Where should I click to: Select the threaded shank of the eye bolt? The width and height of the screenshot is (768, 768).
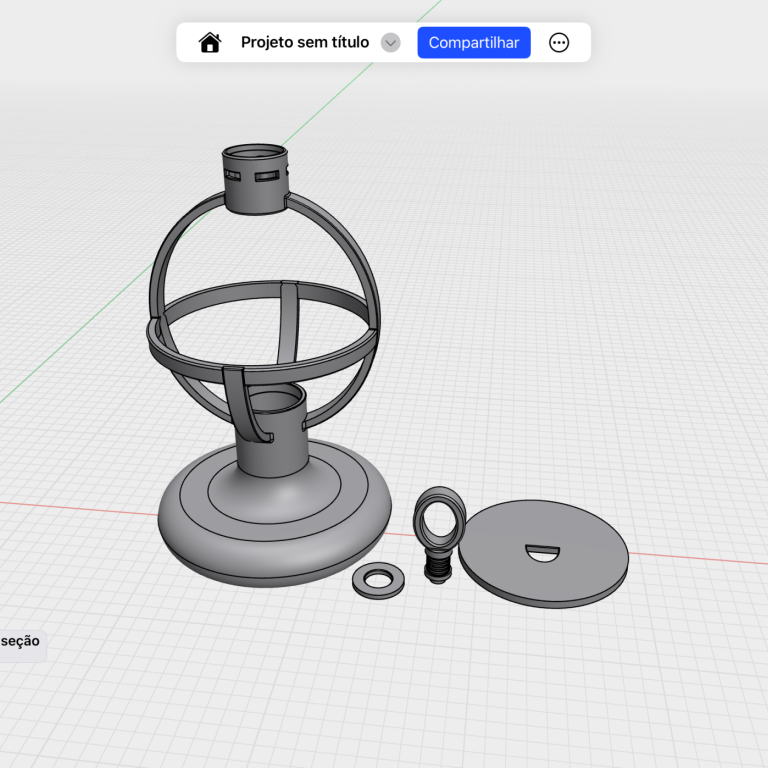pyautogui.click(x=437, y=568)
